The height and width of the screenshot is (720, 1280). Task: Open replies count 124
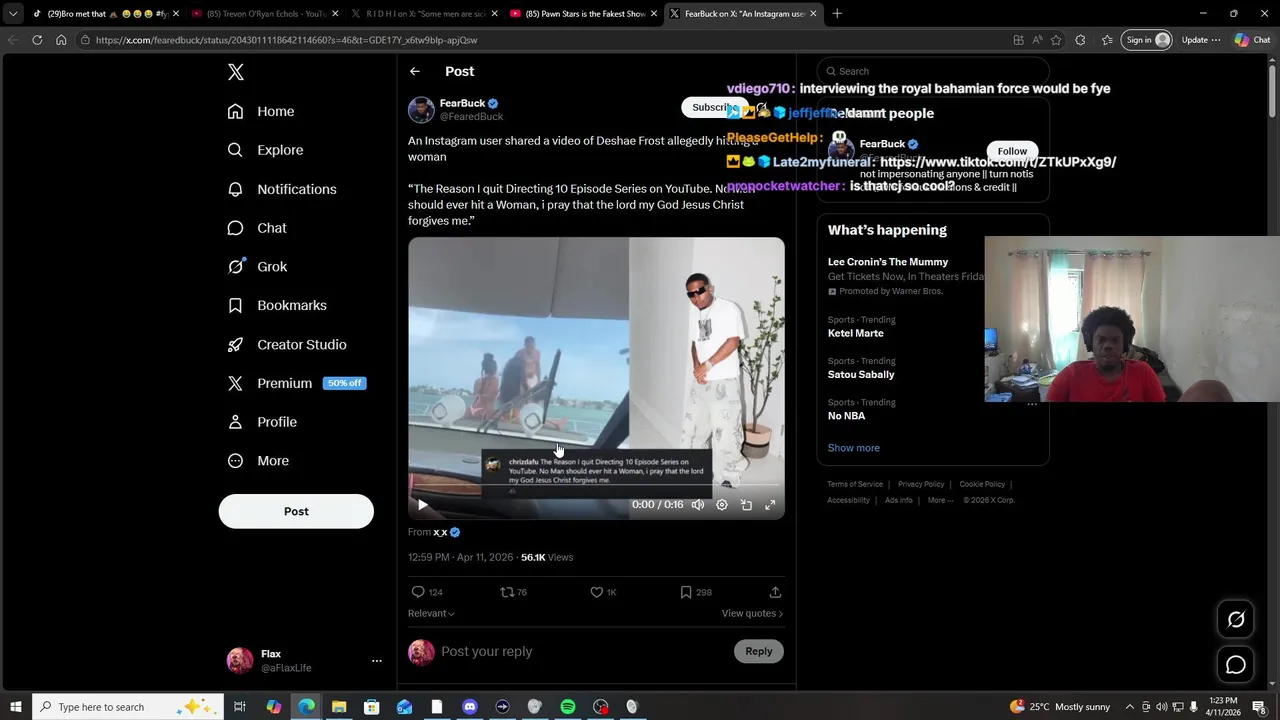(427, 592)
